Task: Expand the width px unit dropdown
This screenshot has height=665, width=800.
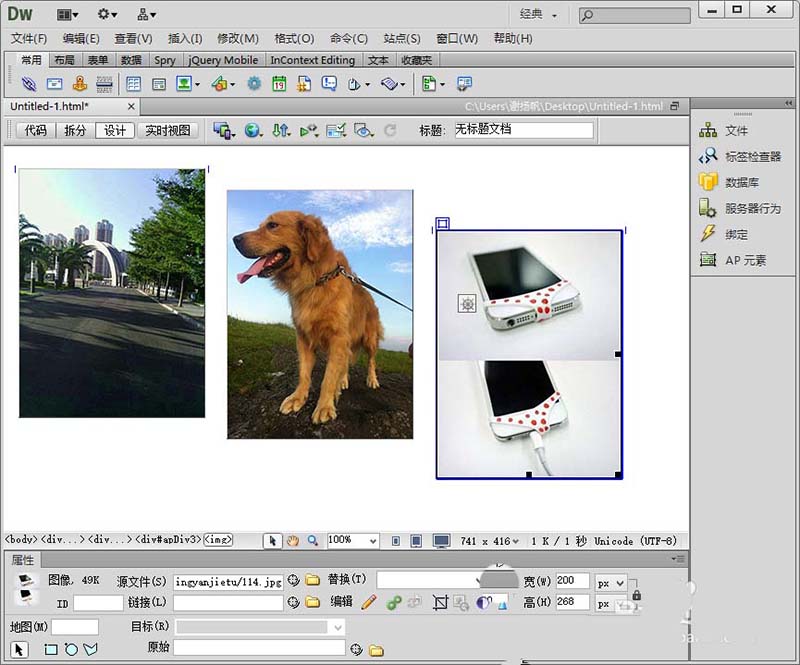Action: (x=611, y=583)
